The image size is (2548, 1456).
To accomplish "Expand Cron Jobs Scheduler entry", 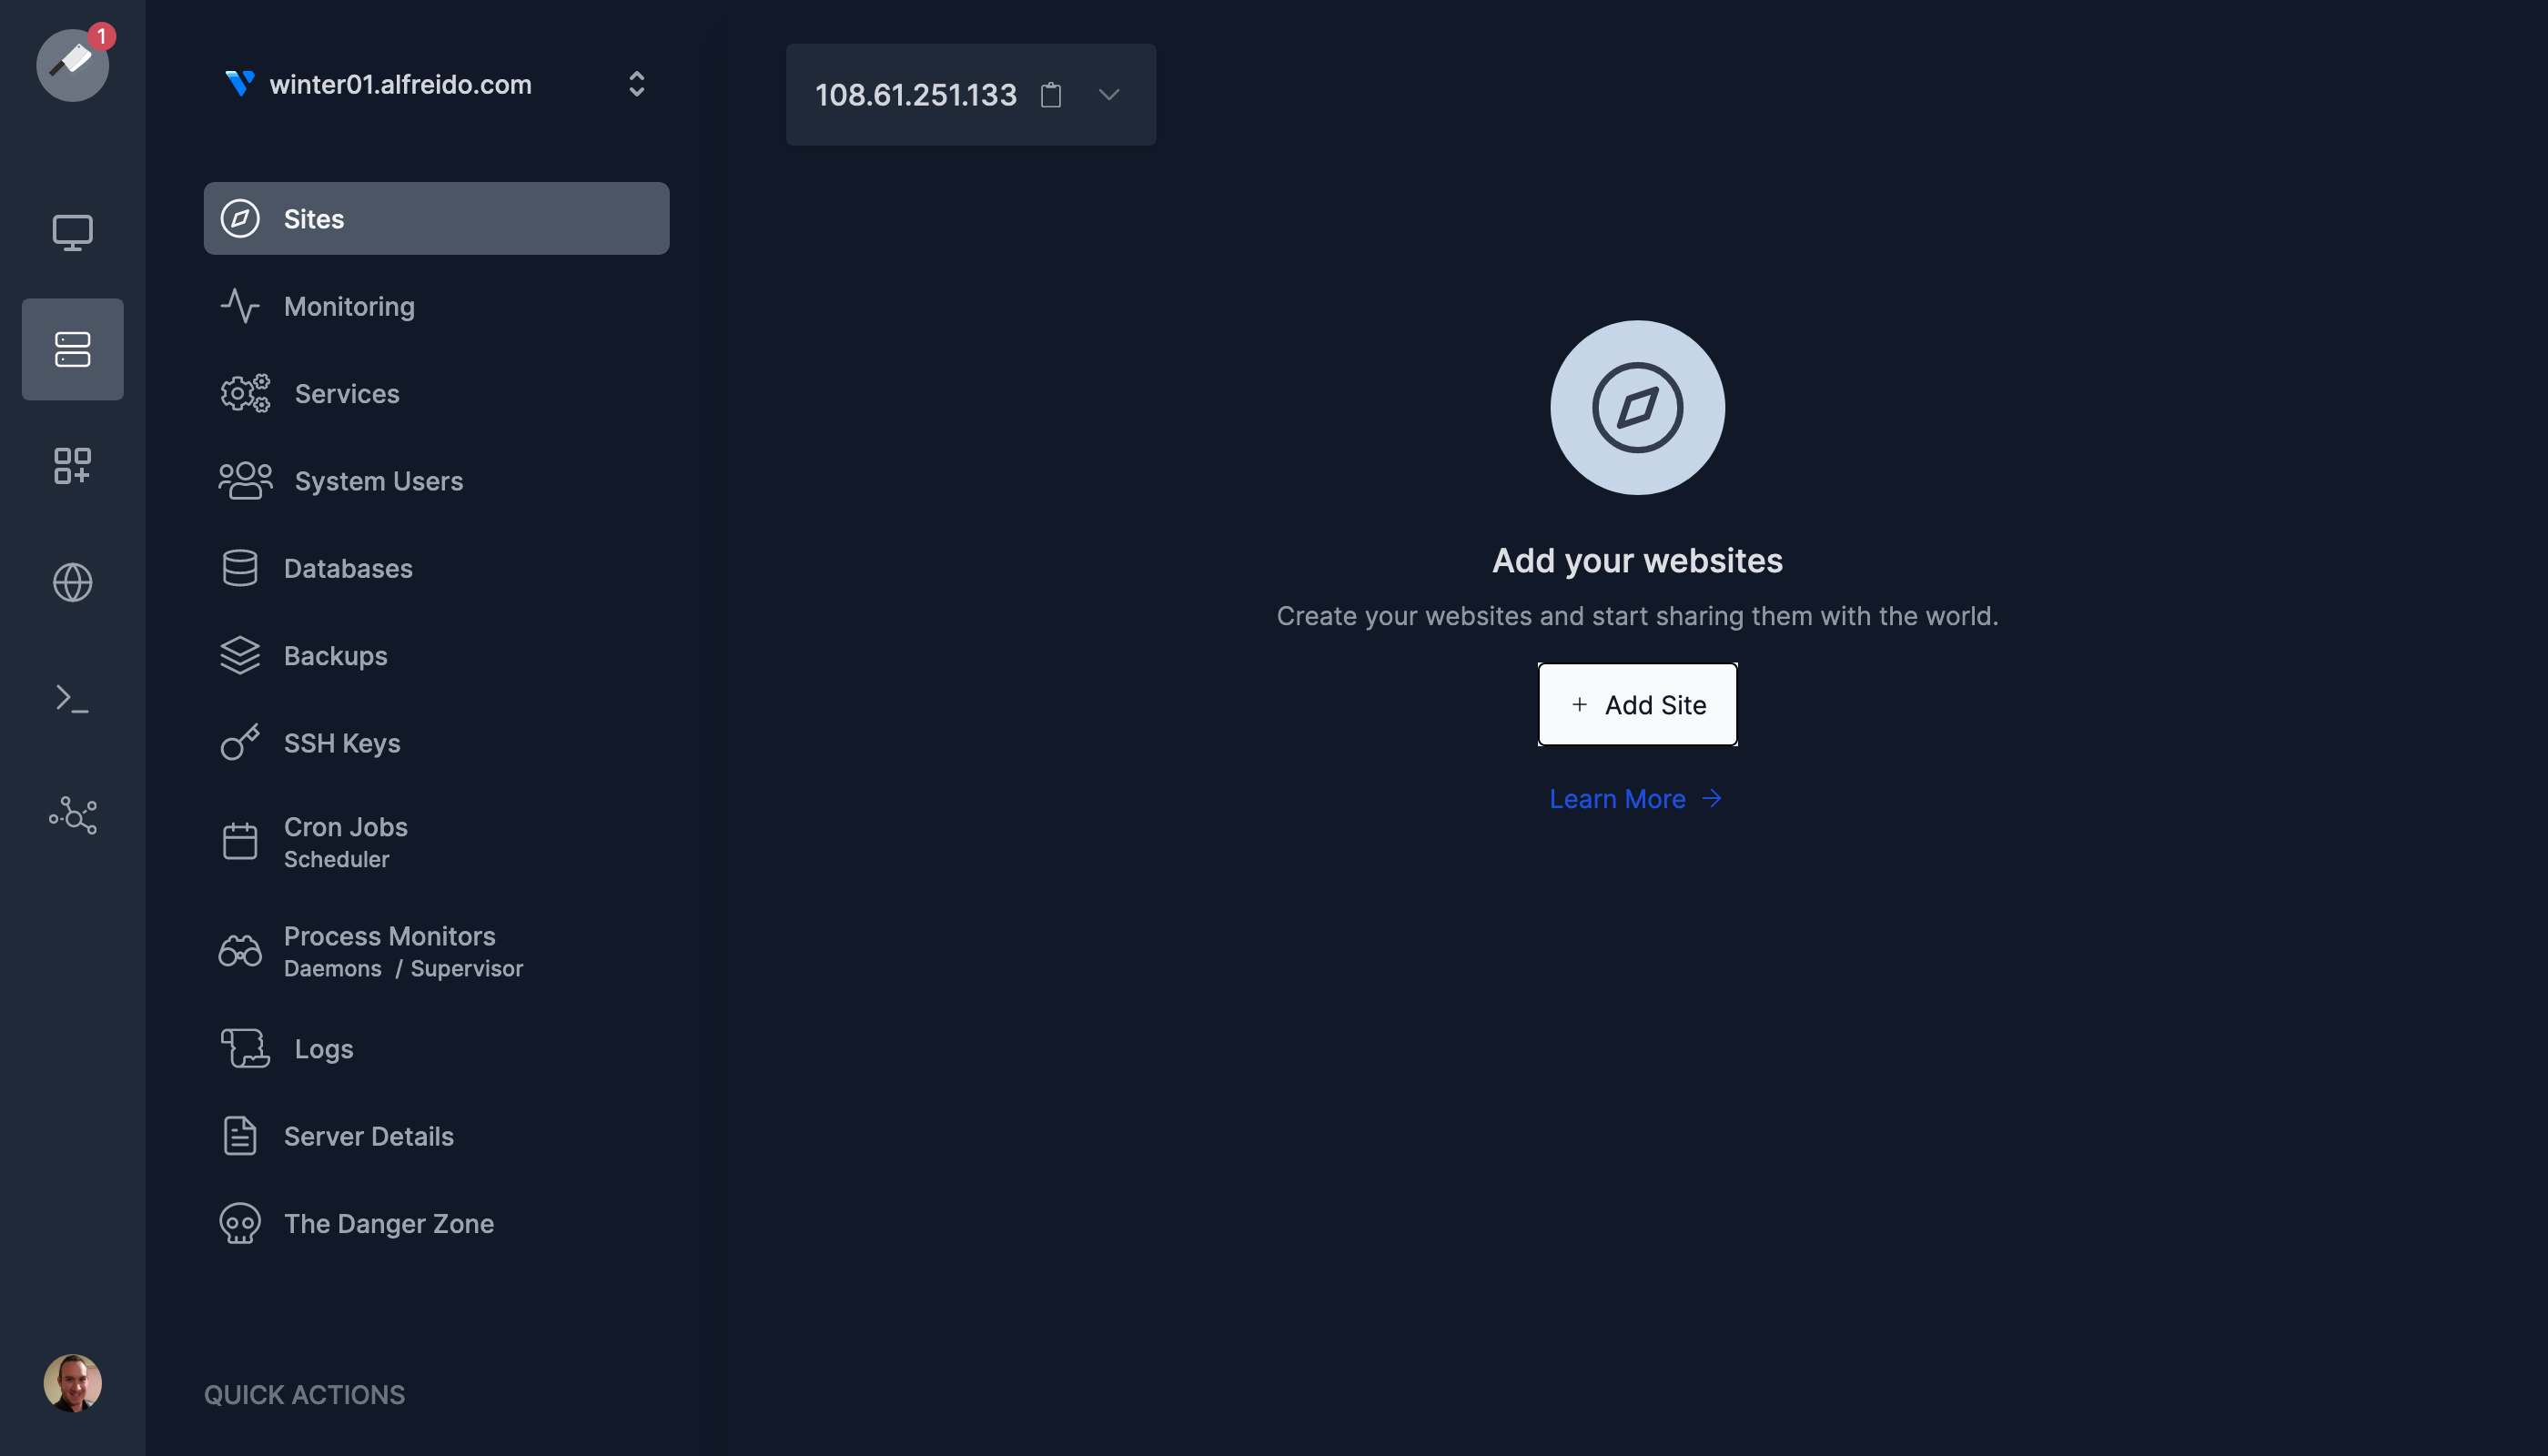I will 345,841.
